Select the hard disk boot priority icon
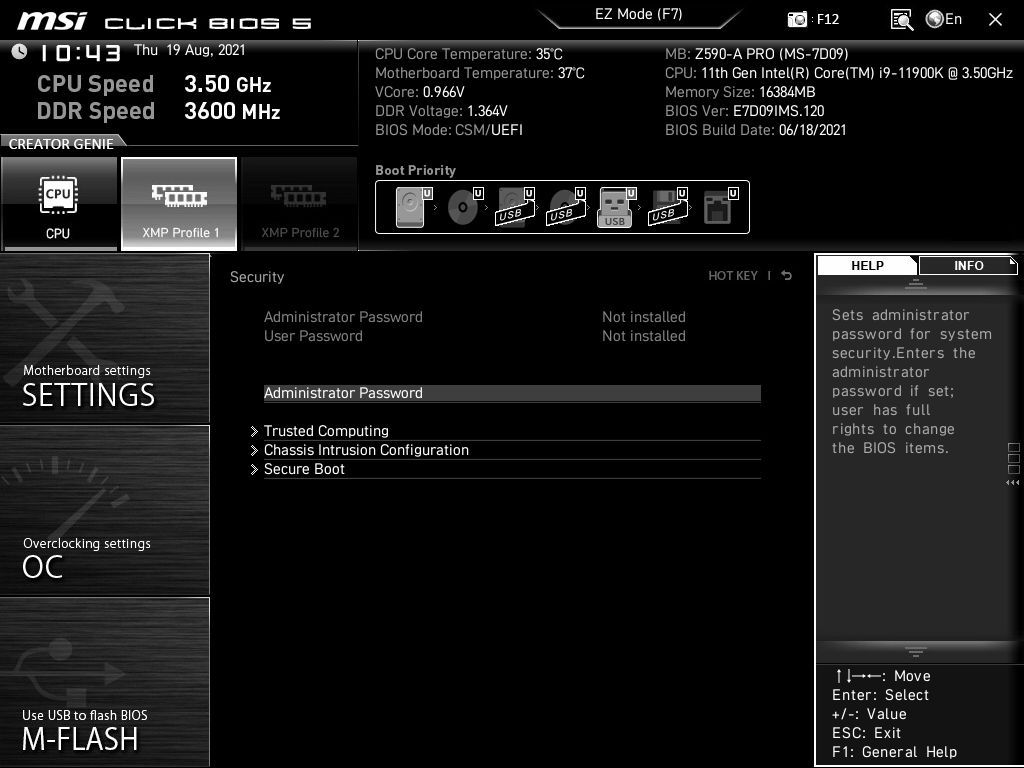The image size is (1024, 768). coord(413,207)
